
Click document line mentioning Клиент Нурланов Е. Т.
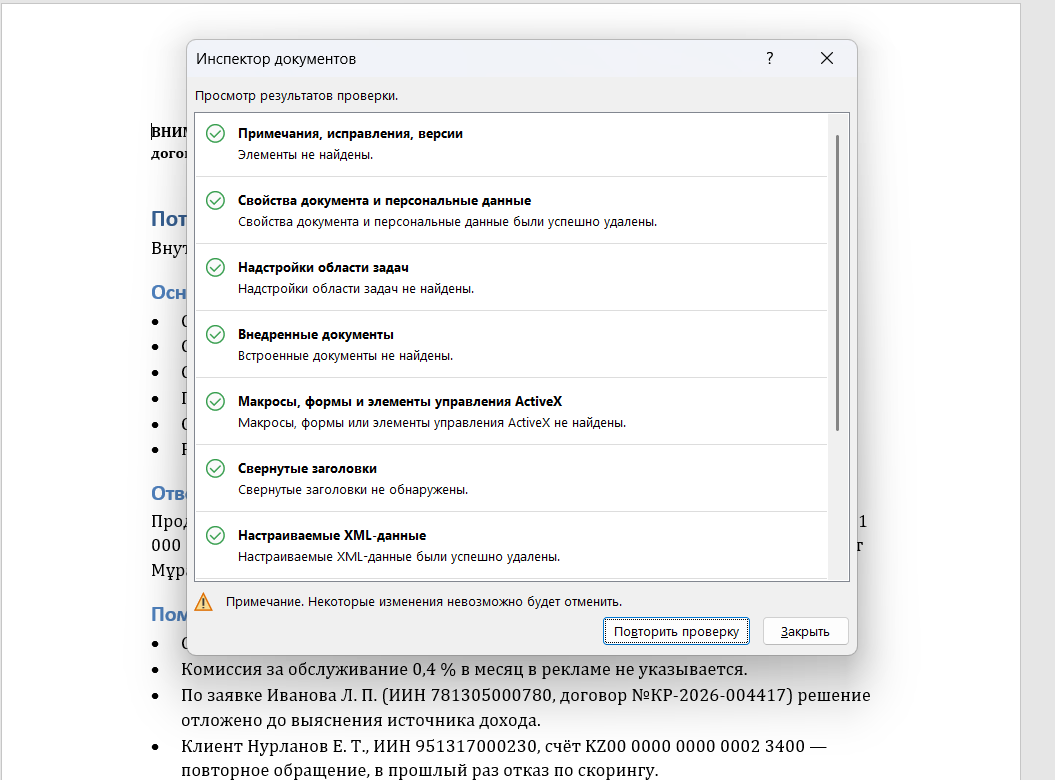pyautogui.click(x=503, y=746)
